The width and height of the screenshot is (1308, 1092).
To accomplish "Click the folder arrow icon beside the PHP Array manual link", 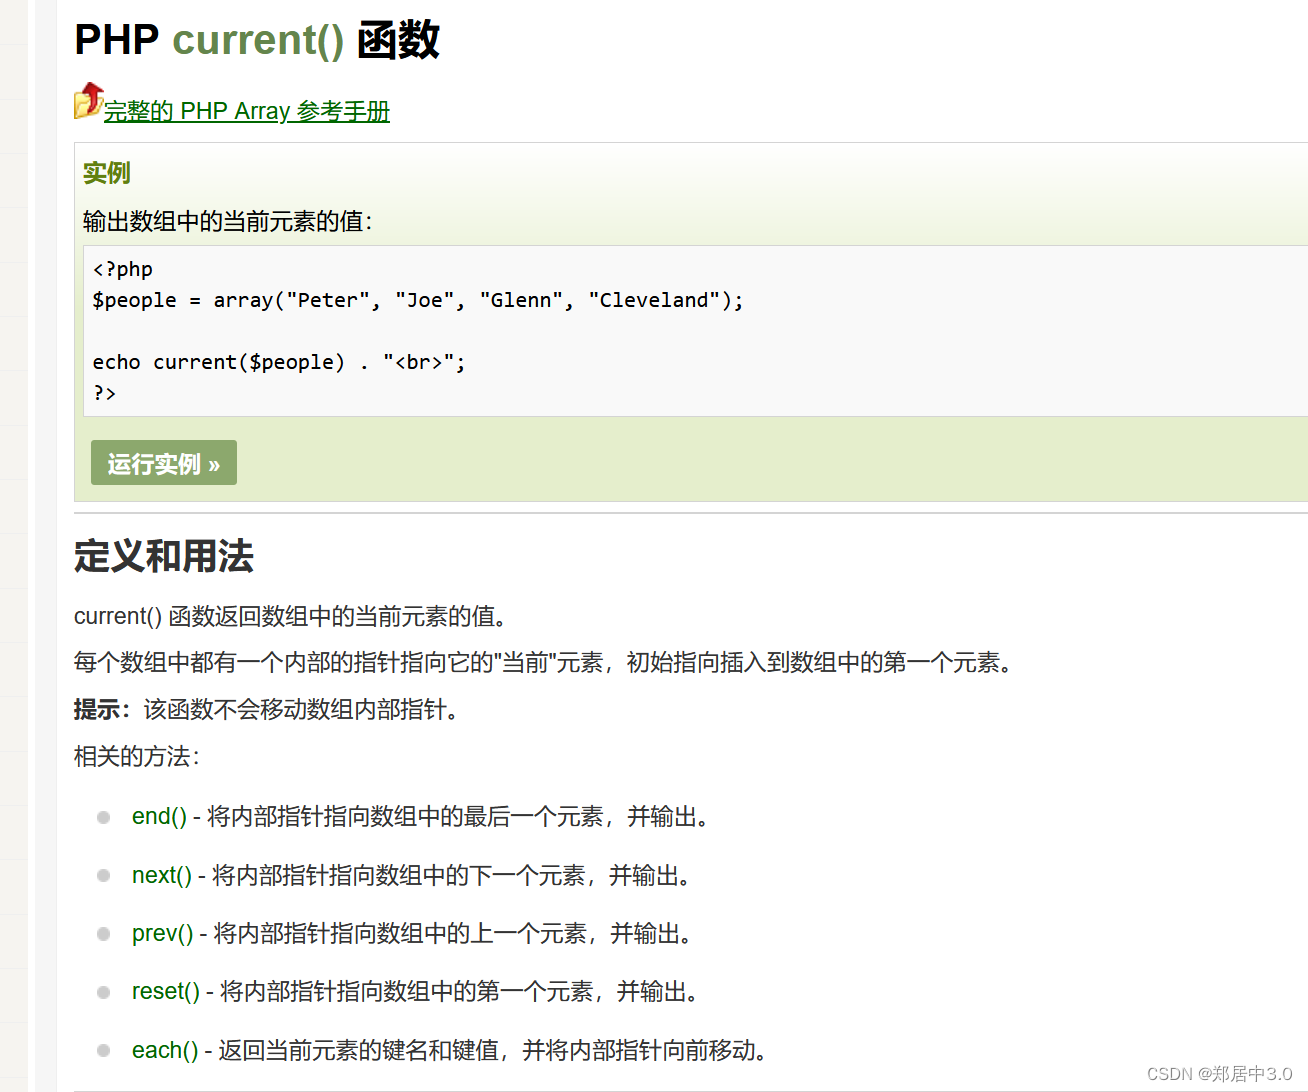I will (89, 101).
